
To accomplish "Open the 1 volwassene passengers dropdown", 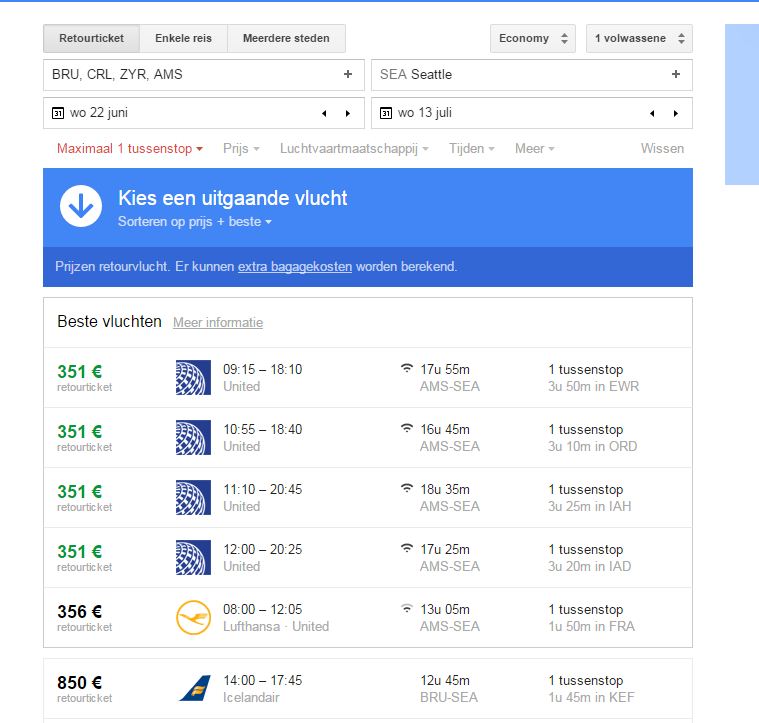I will [639, 39].
